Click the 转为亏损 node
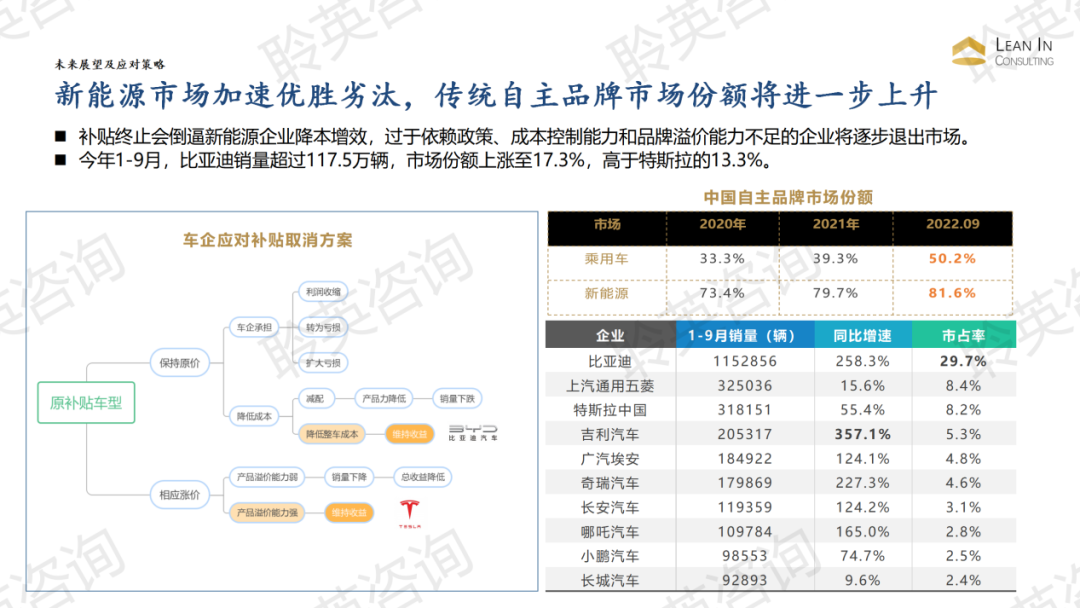Viewport: 1080px width, 608px height. [x=323, y=327]
